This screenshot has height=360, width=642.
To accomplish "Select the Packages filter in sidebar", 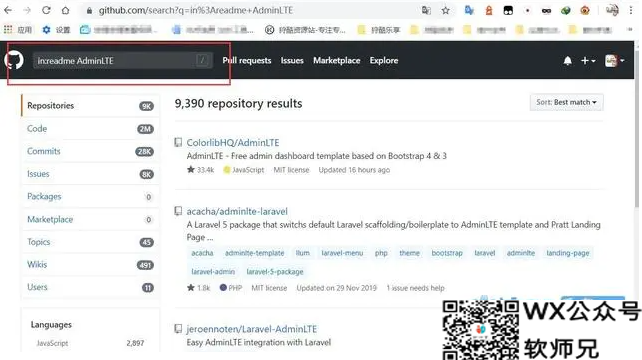I will (x=90, y=197).
